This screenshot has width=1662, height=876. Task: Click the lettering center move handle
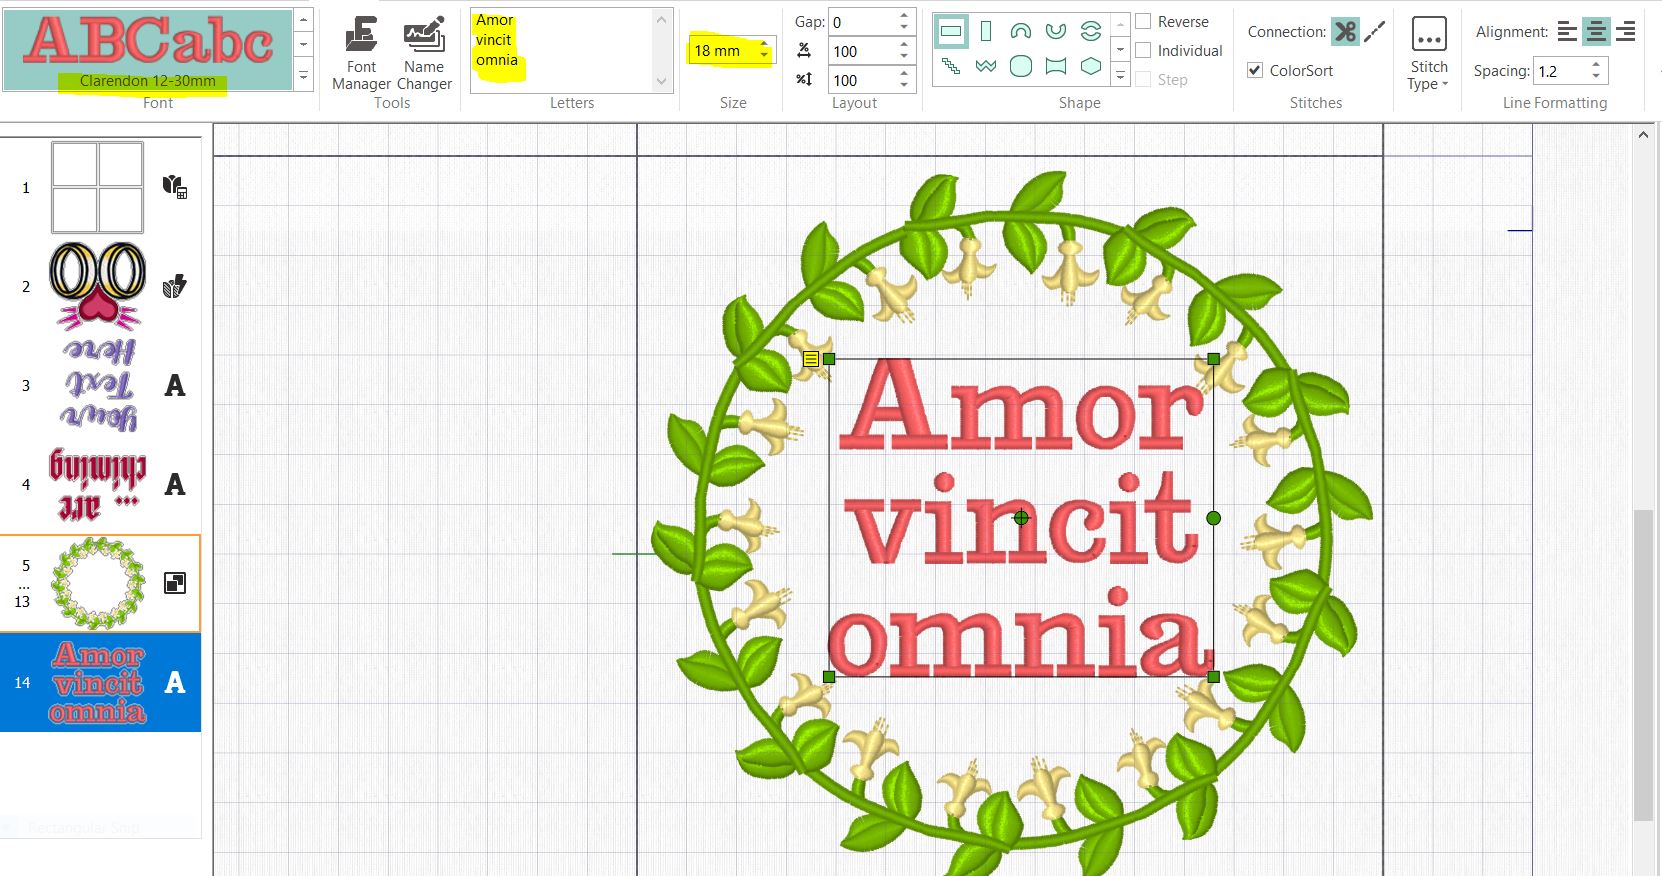pos(1021,518)
